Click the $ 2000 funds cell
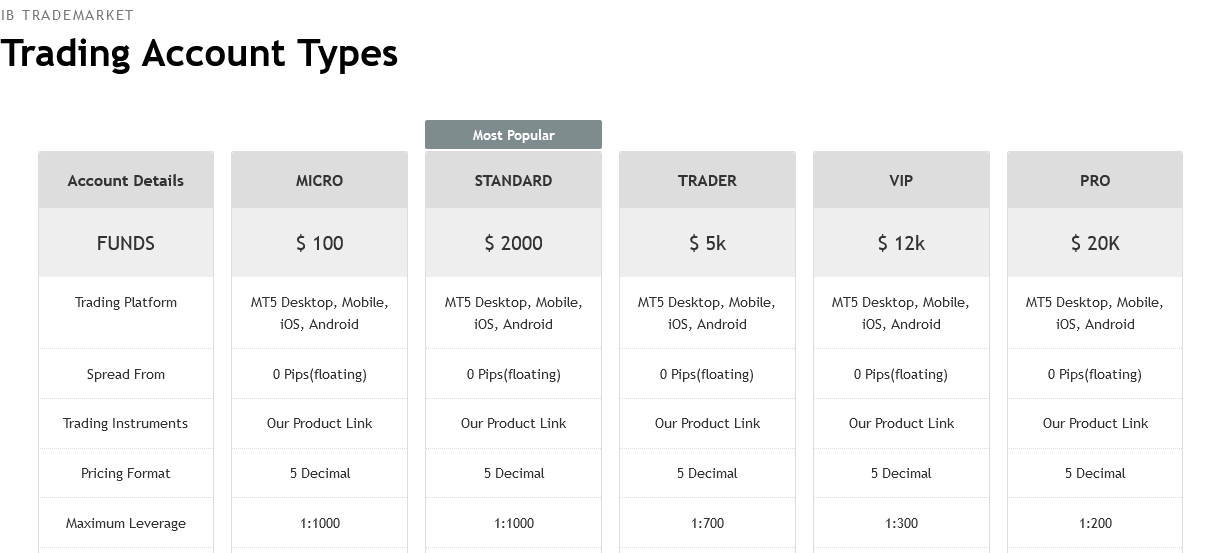 coord(513,243)
